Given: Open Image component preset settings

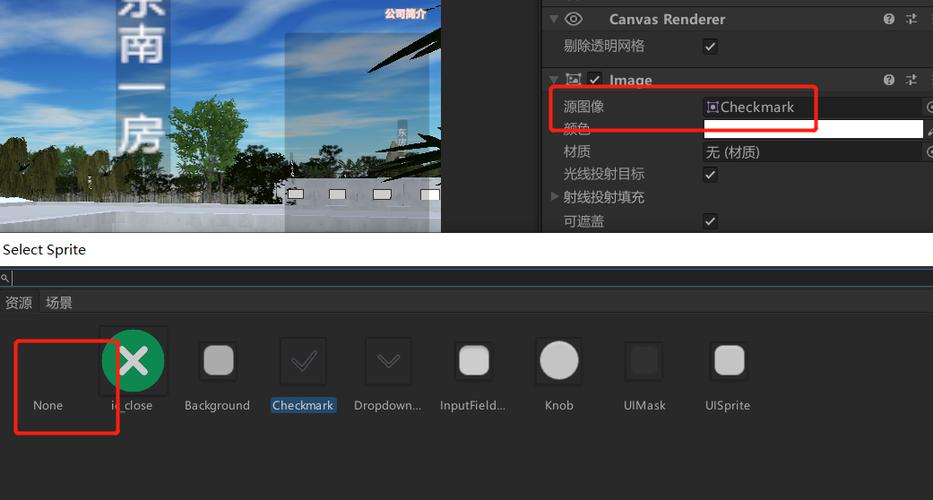Looking at the screenshot, I should tap(912, 80).
